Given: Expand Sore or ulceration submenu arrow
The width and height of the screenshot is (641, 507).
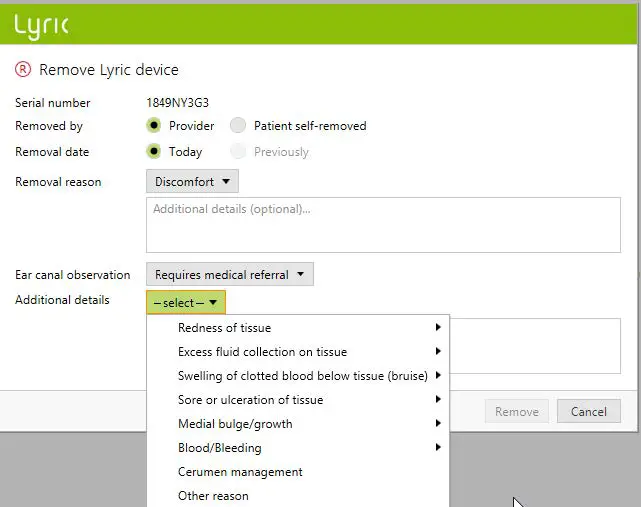Looking at the screenshot, I should pos(438,399).
